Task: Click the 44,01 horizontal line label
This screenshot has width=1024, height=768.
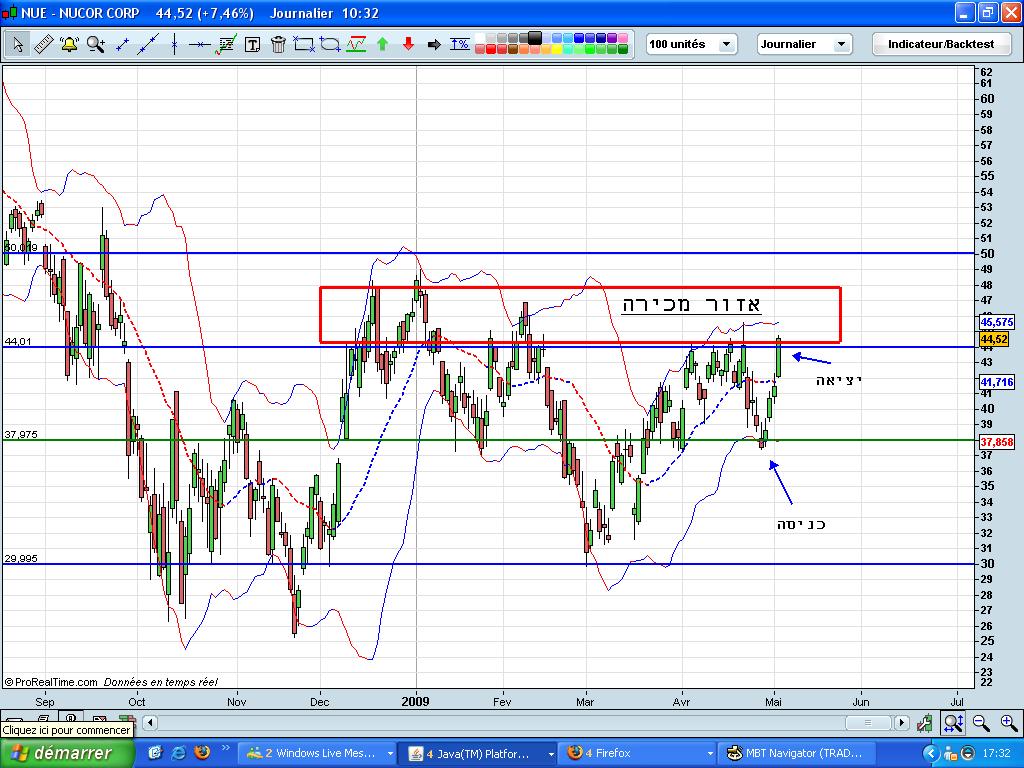Action: (18, 341)
